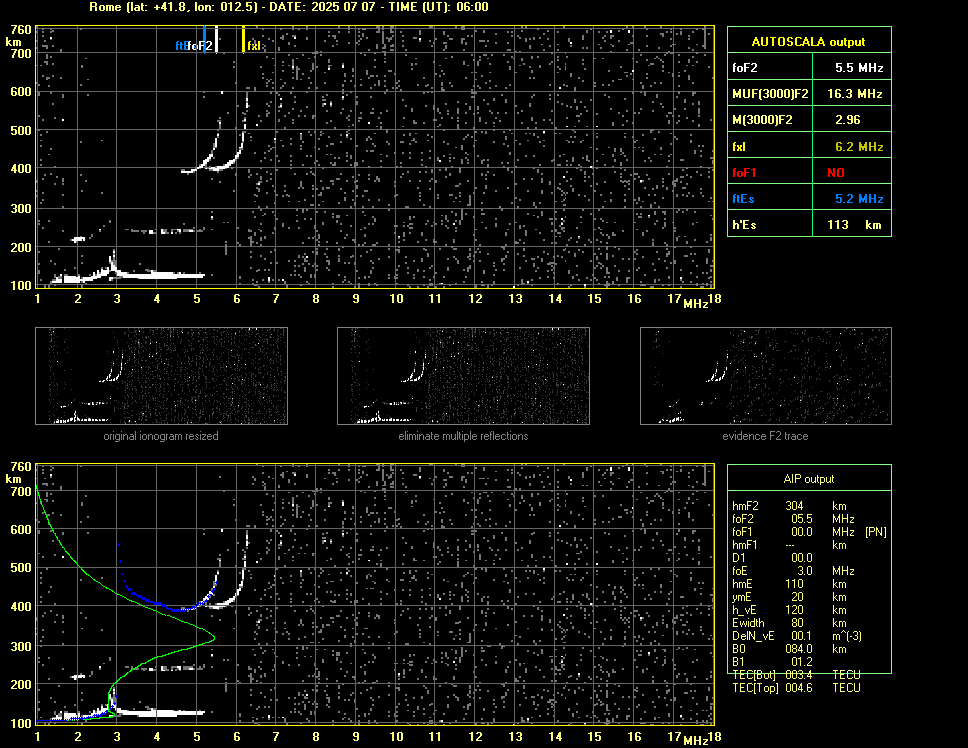Click the 'evidence F2 trace' thumbnail
Screen dimensions: 968x748
(x=766, y=376)
